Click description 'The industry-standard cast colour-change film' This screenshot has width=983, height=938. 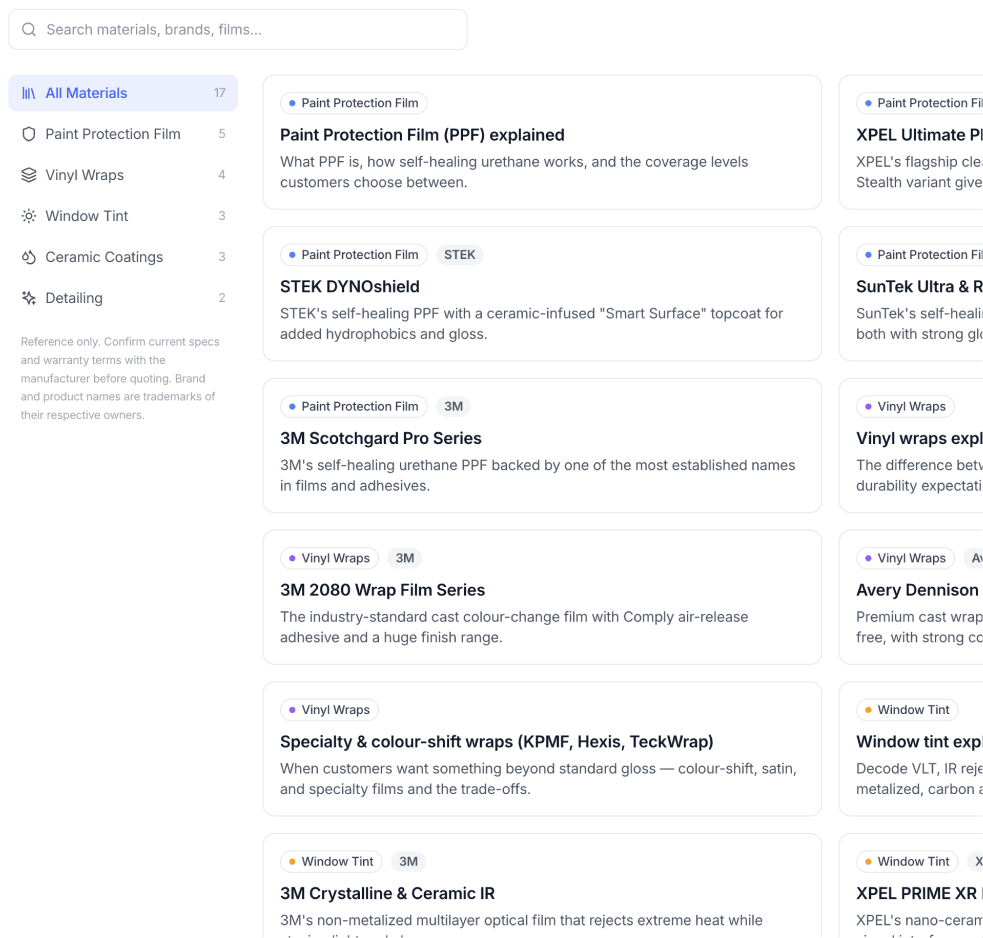(x=514, y=627)
